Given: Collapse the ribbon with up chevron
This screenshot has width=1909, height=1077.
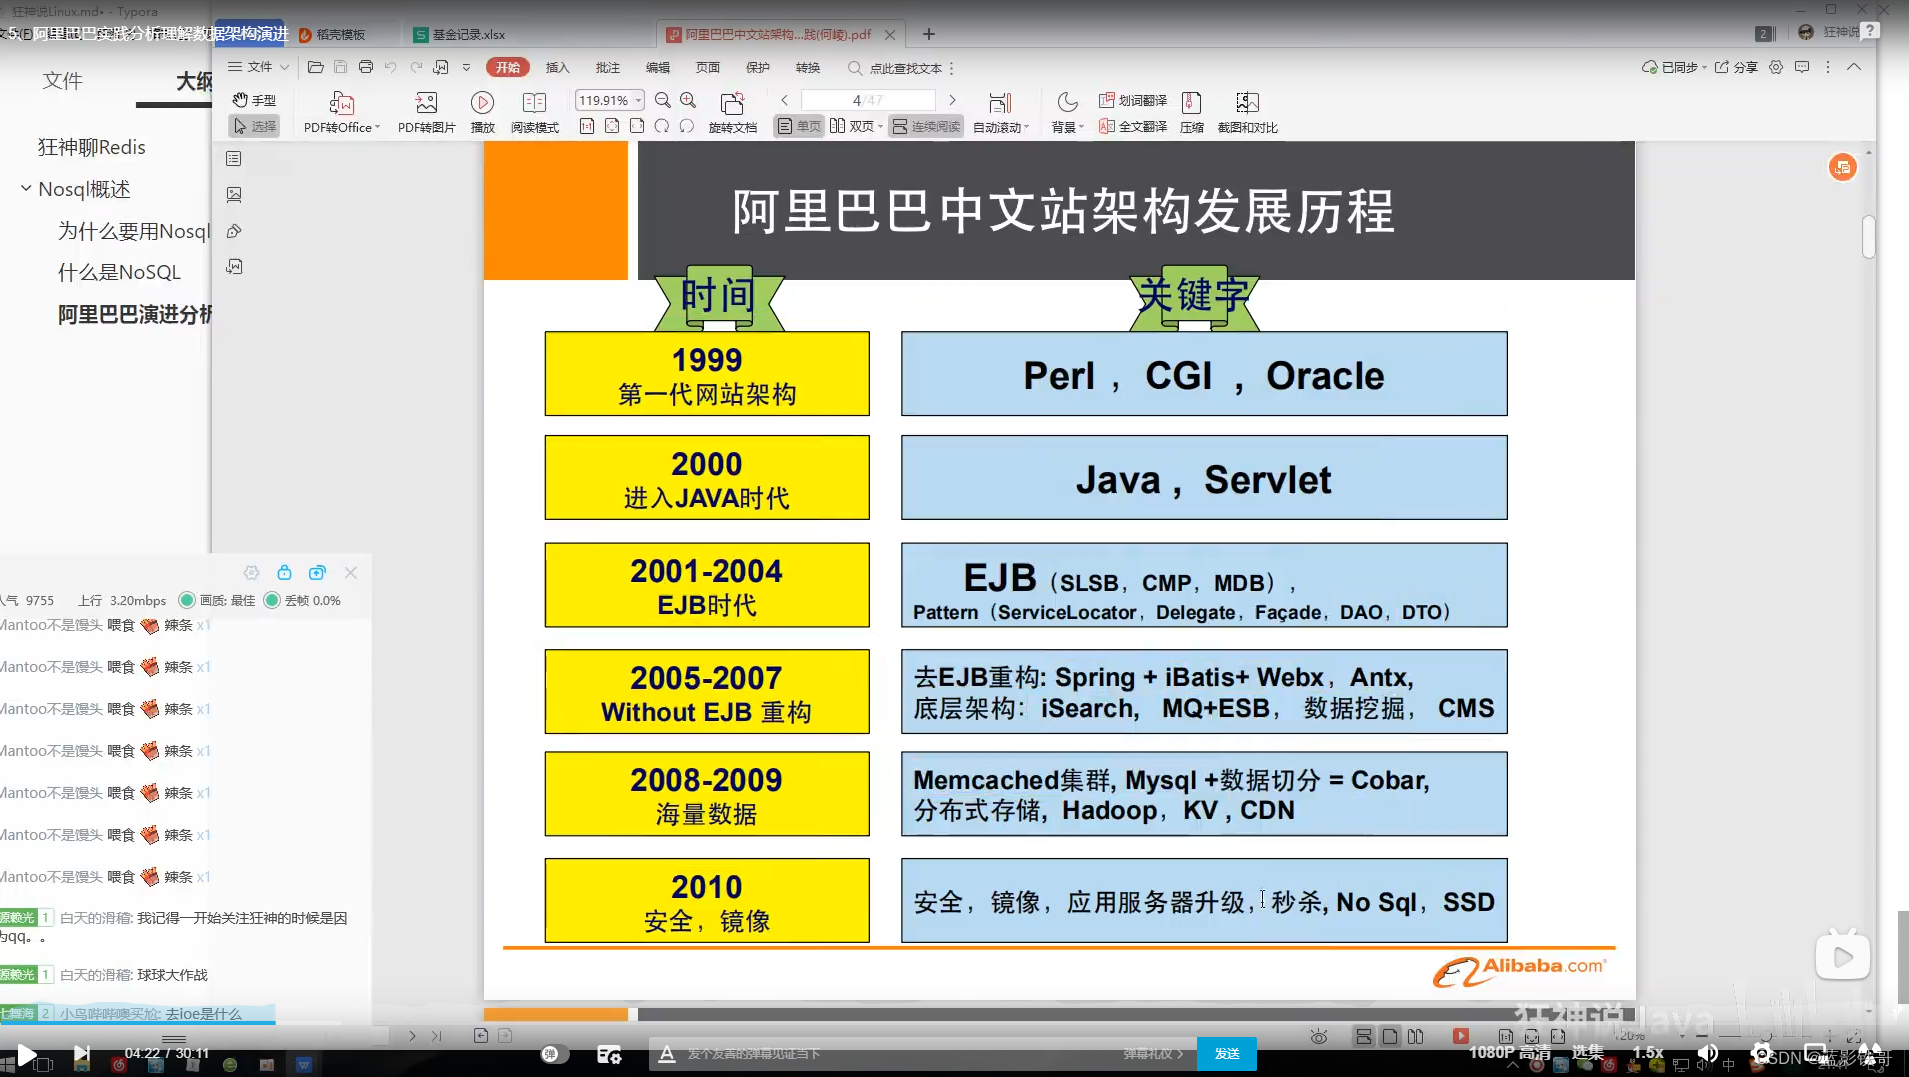Looking at the screenshot, I should [x=1853, y=67].
